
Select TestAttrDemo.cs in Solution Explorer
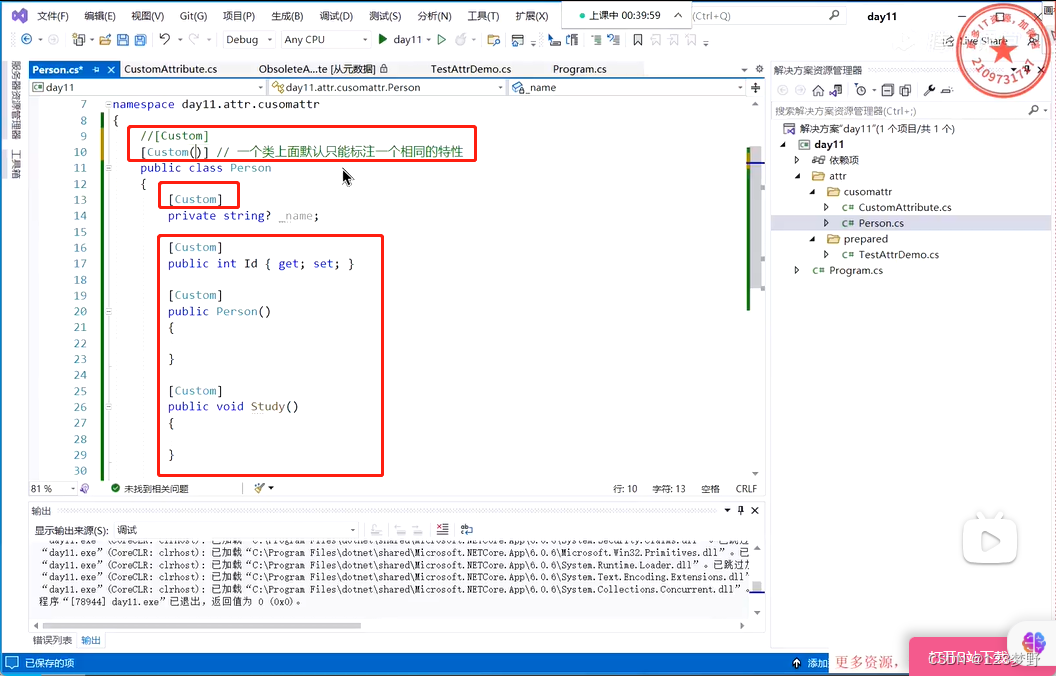point(898,255)
